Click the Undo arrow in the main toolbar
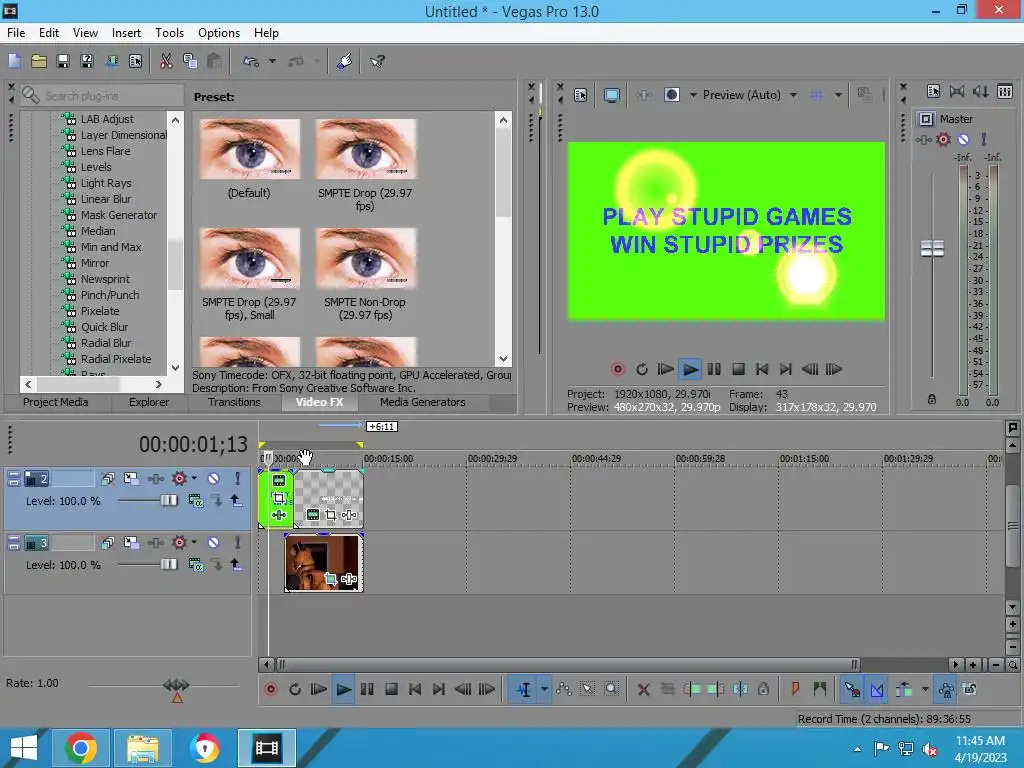 click(251, 61)
